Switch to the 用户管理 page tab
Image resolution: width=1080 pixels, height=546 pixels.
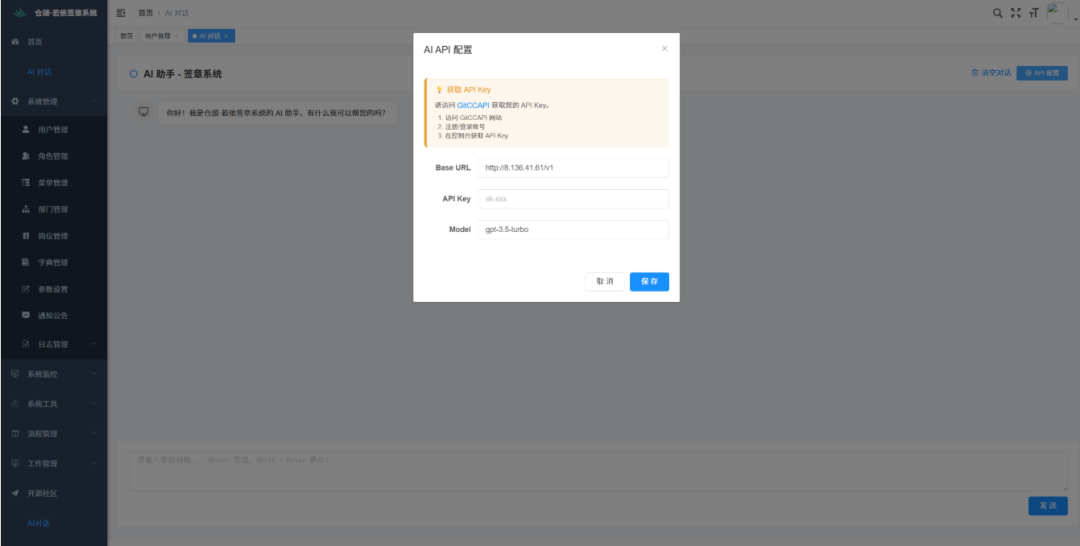[163, 36]
